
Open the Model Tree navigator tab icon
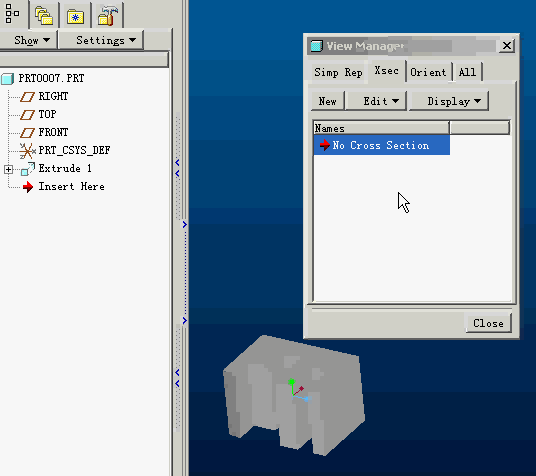[12, 14]
